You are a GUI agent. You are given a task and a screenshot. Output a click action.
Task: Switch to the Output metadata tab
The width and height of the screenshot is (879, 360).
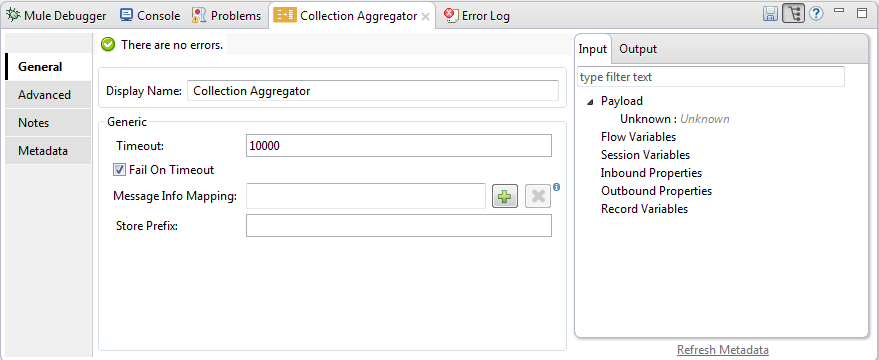pyautogui.click(x=638, y=49)
